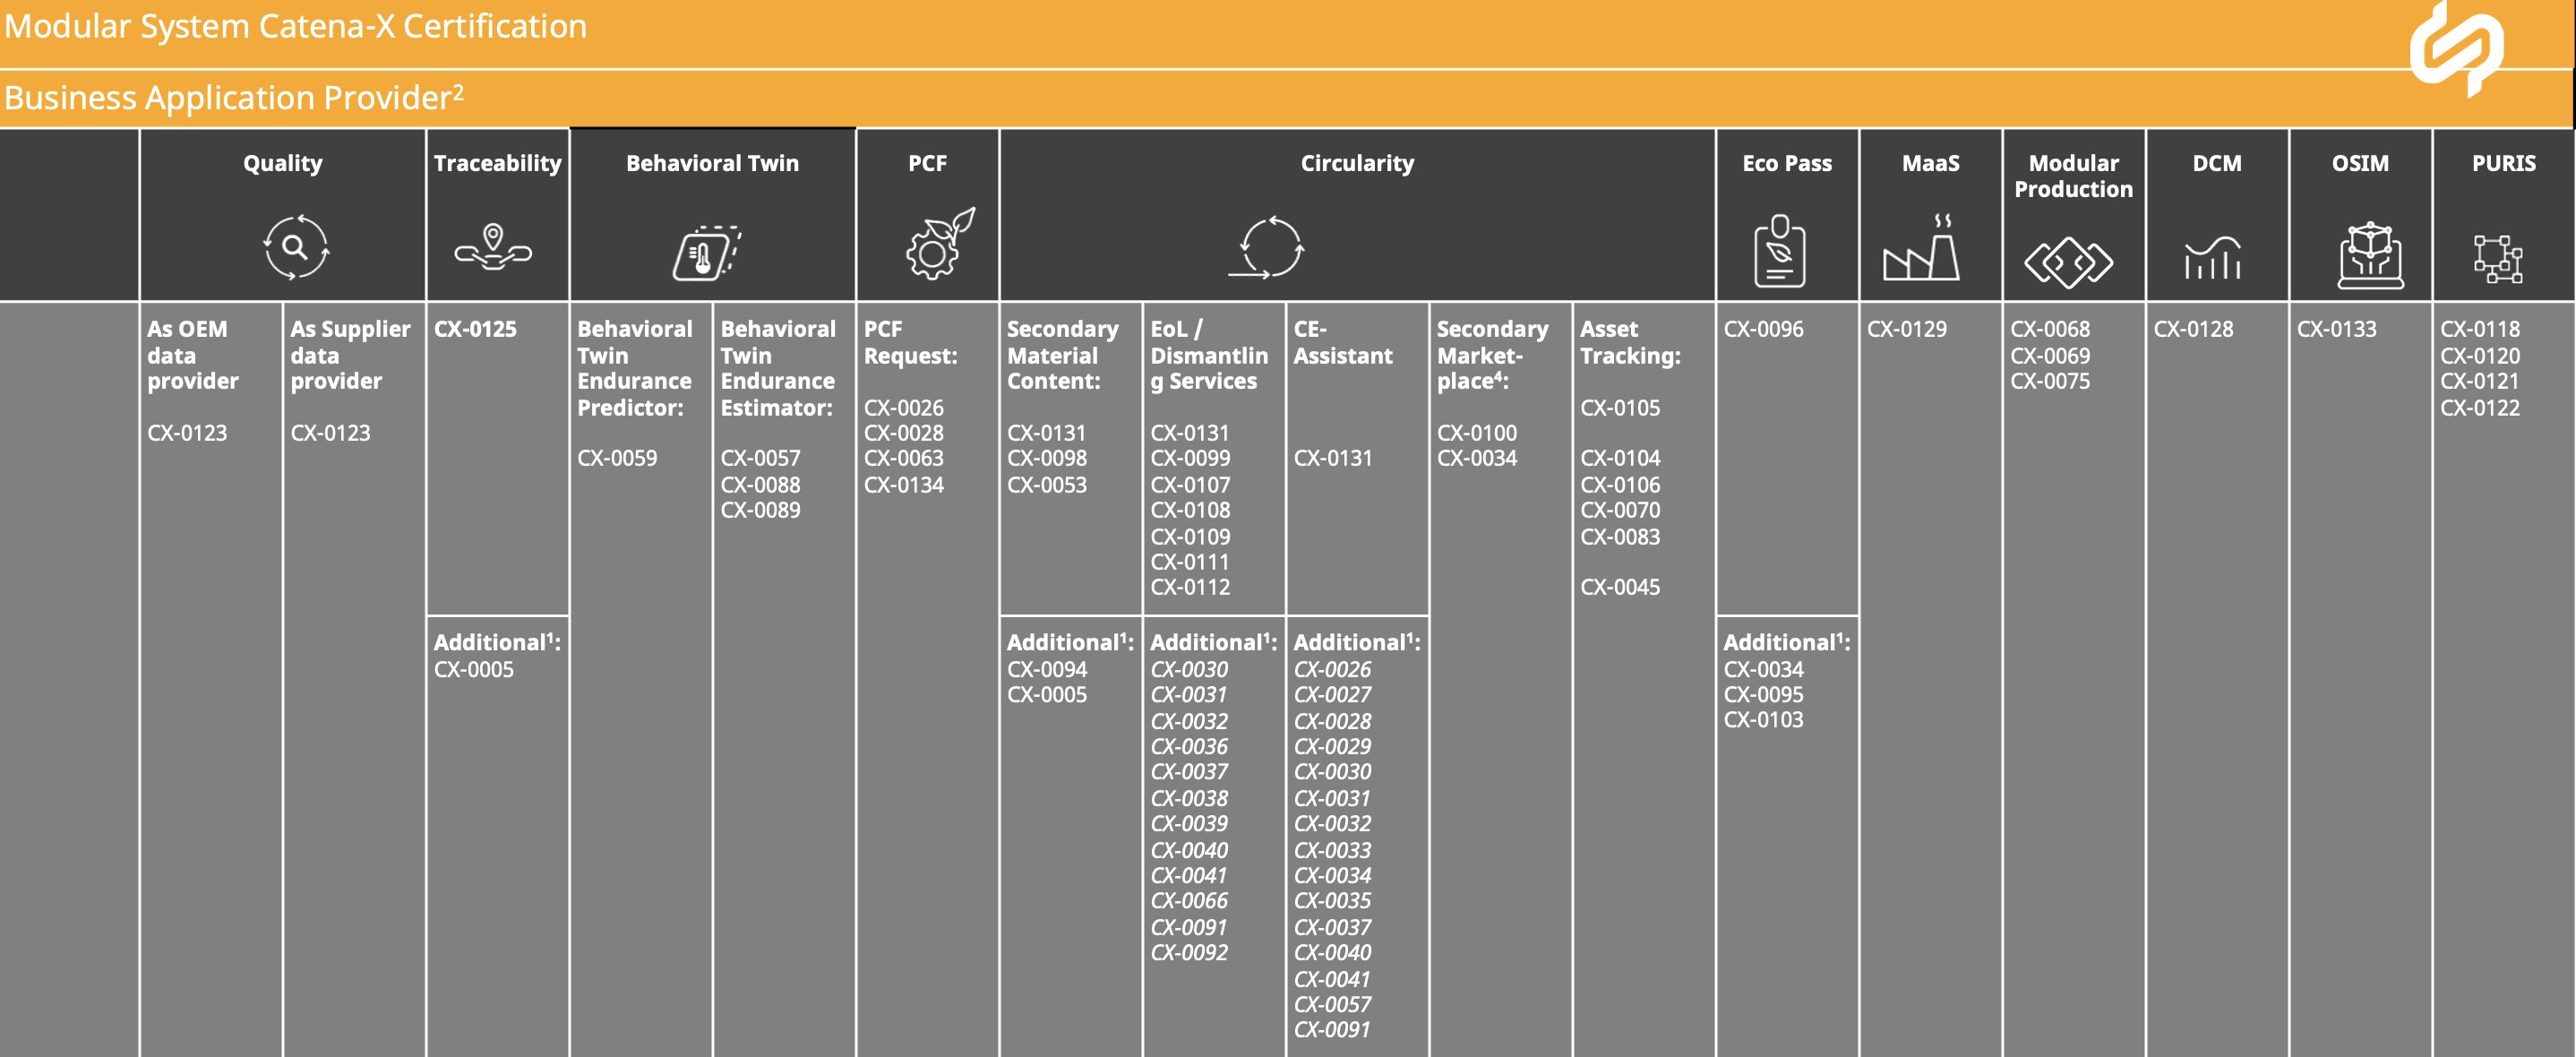2576x1057 pixels.
Task: Click CX-0100 under Secondary Marketplace
Action: (1477, 433)
